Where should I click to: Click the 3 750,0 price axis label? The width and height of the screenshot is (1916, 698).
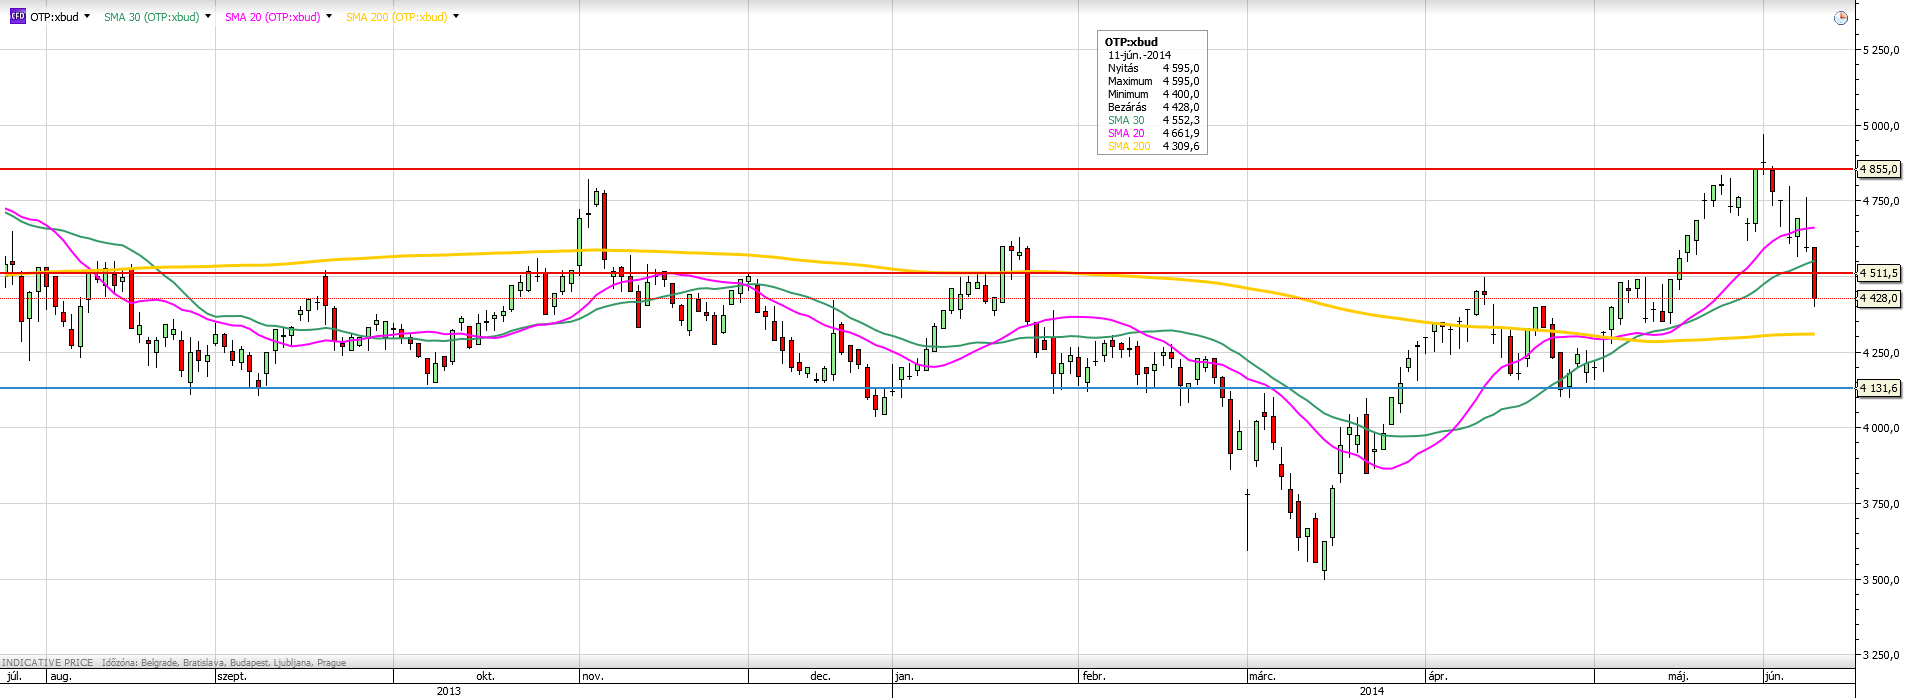1881,504
